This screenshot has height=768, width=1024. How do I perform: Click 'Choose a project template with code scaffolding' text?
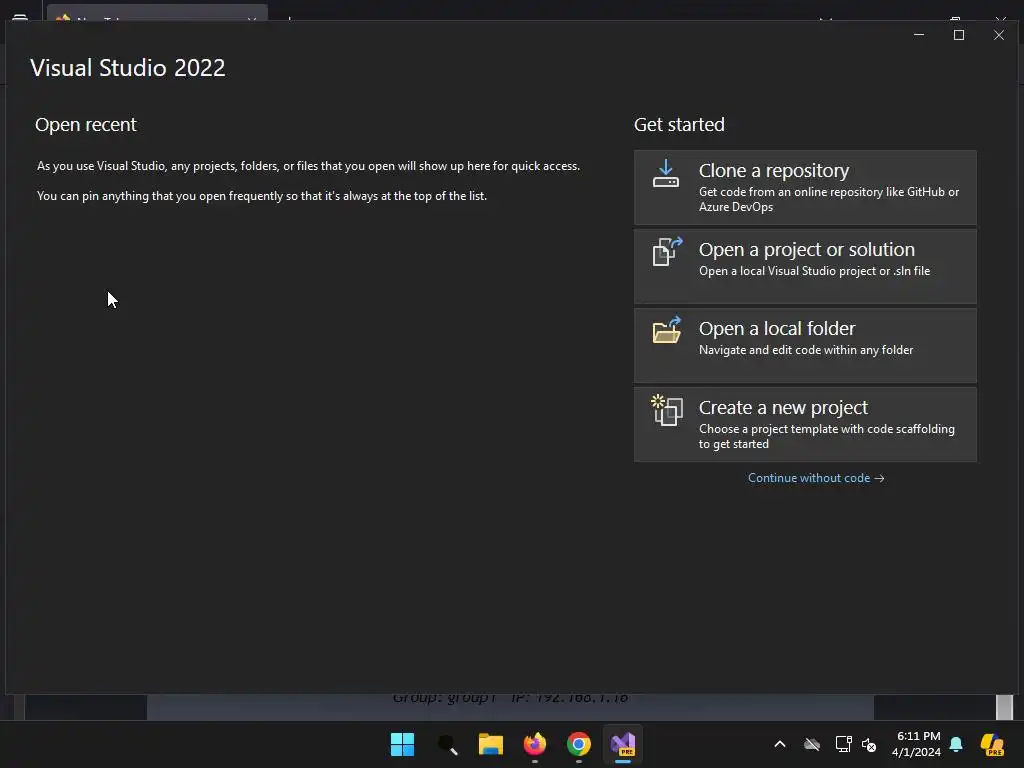827,436
